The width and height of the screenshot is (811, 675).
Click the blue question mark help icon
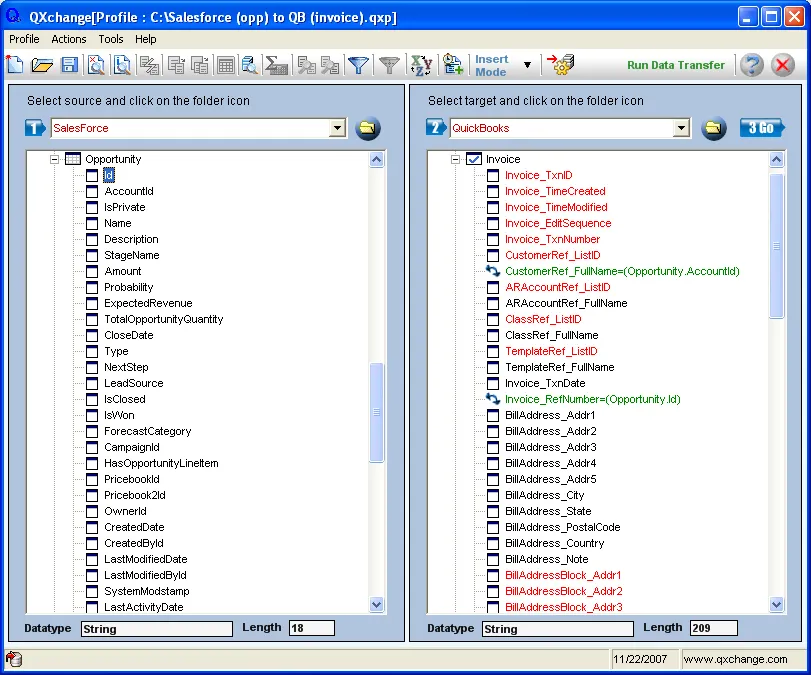point(752,65)
